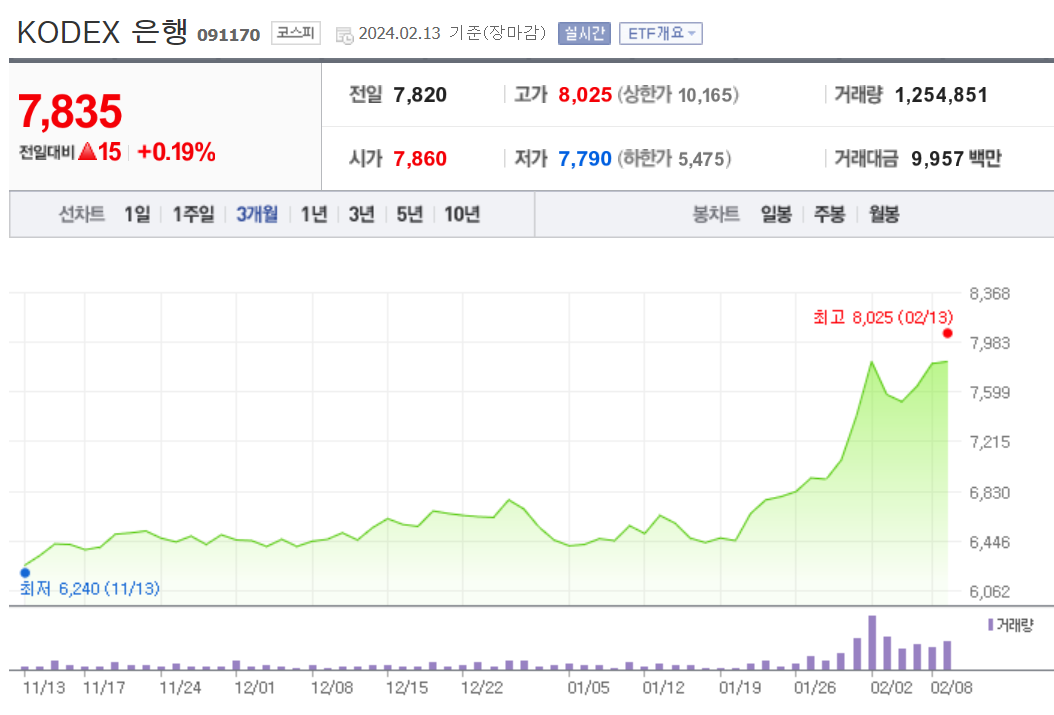Click the 거래량 volume legend swatch
1054x715 pixels.
tap(990, 625)
